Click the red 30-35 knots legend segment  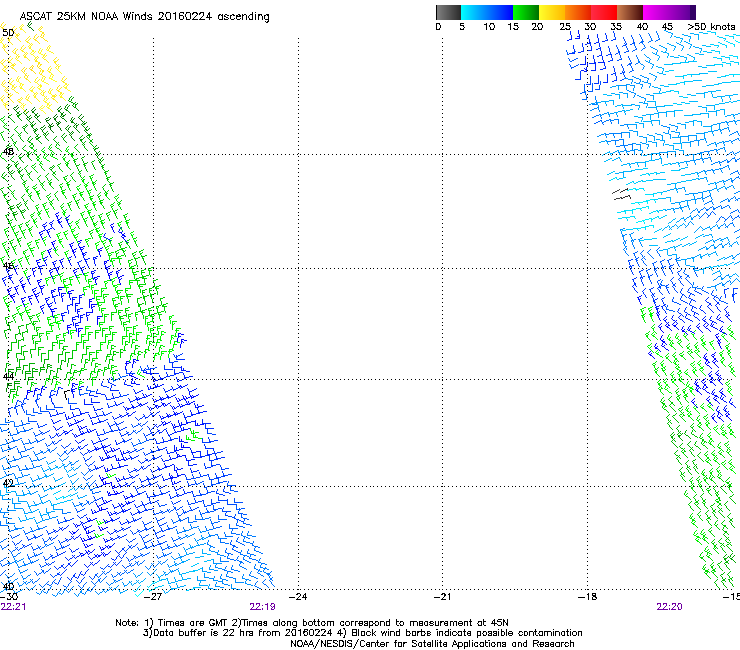point(604,12)
